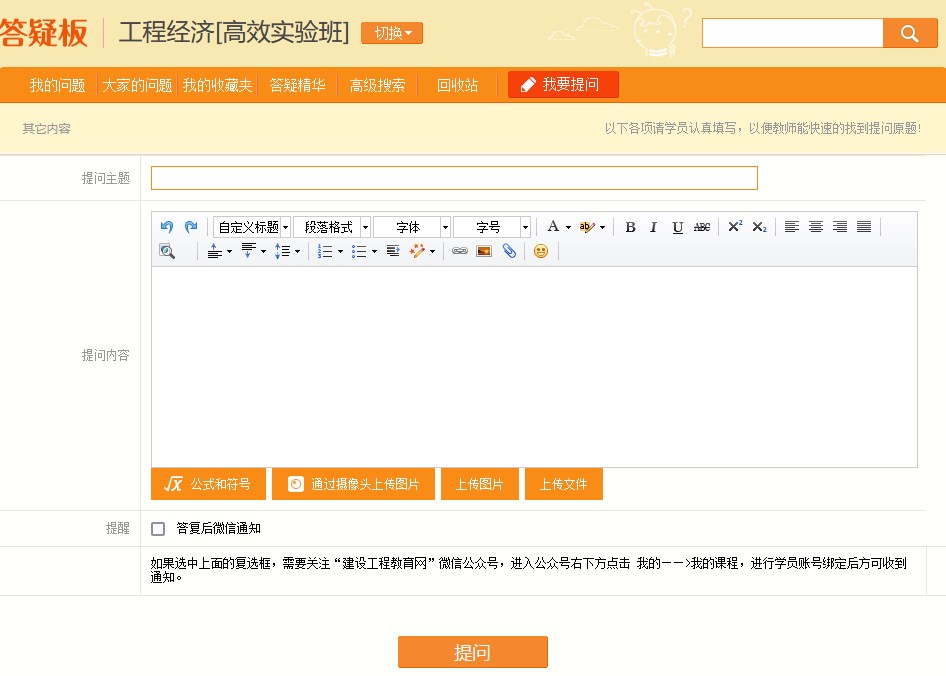Apply bold formatting to question text

point(630,227)
